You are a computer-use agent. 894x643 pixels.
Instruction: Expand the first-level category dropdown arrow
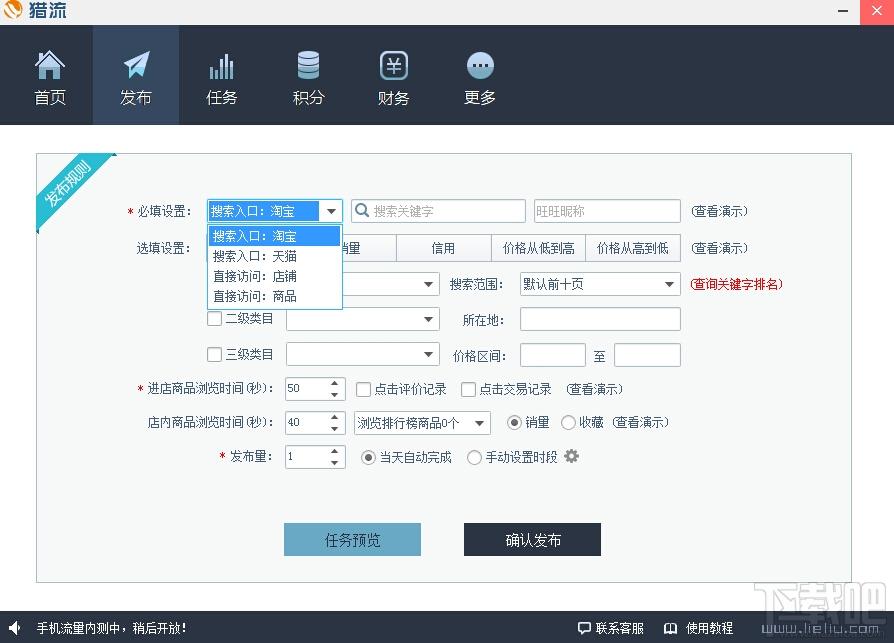coord(428,284)
